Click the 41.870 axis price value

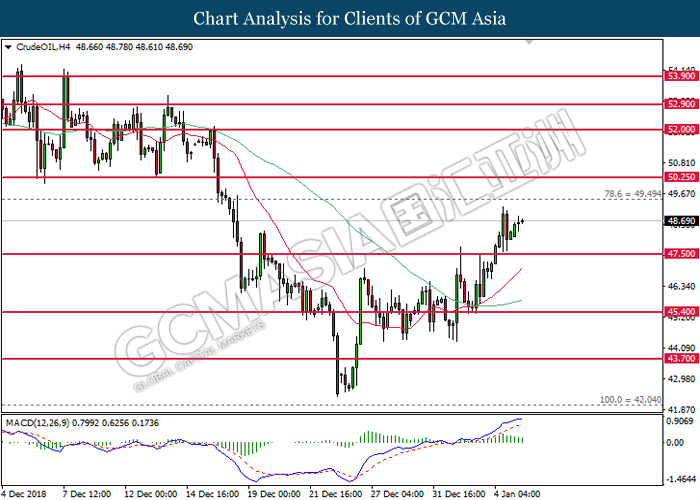pyautogui.click(x=681, y=409)
